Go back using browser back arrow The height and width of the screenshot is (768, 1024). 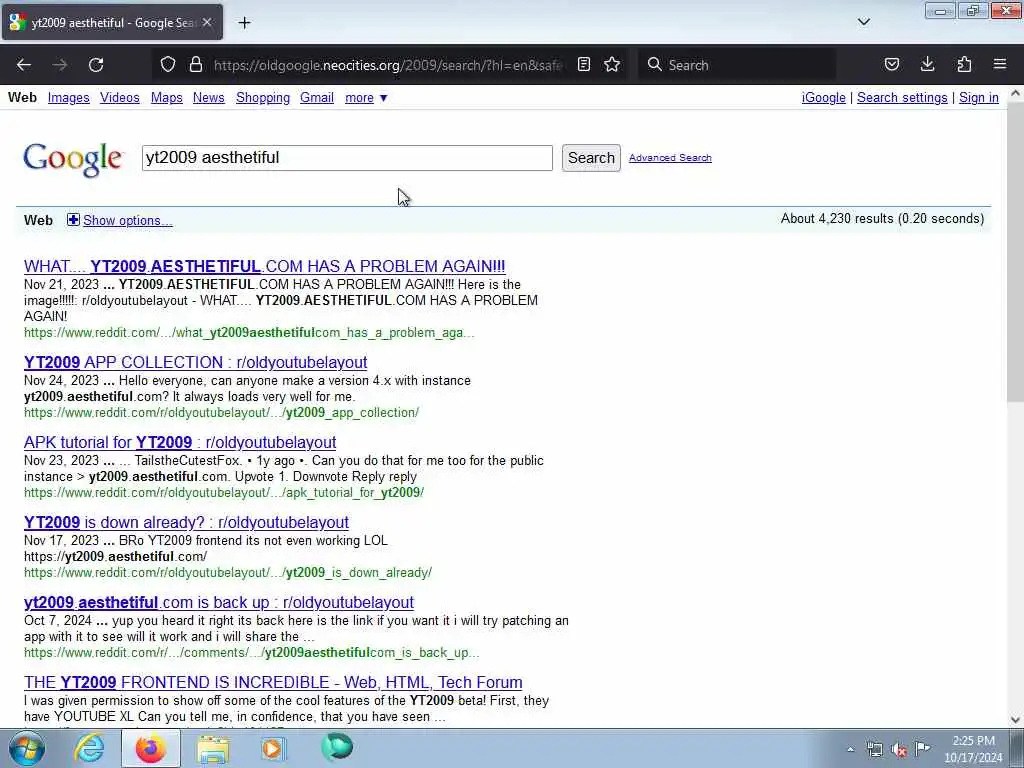(x=24, y=65)
